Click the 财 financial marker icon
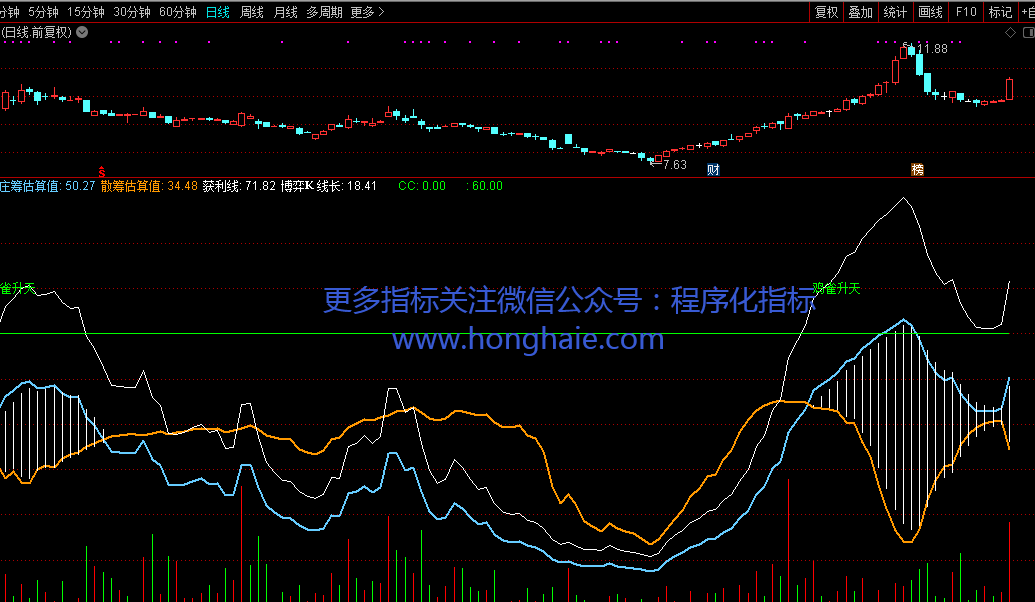Screen dimensions: 1035x602 [x=713, y=170]
